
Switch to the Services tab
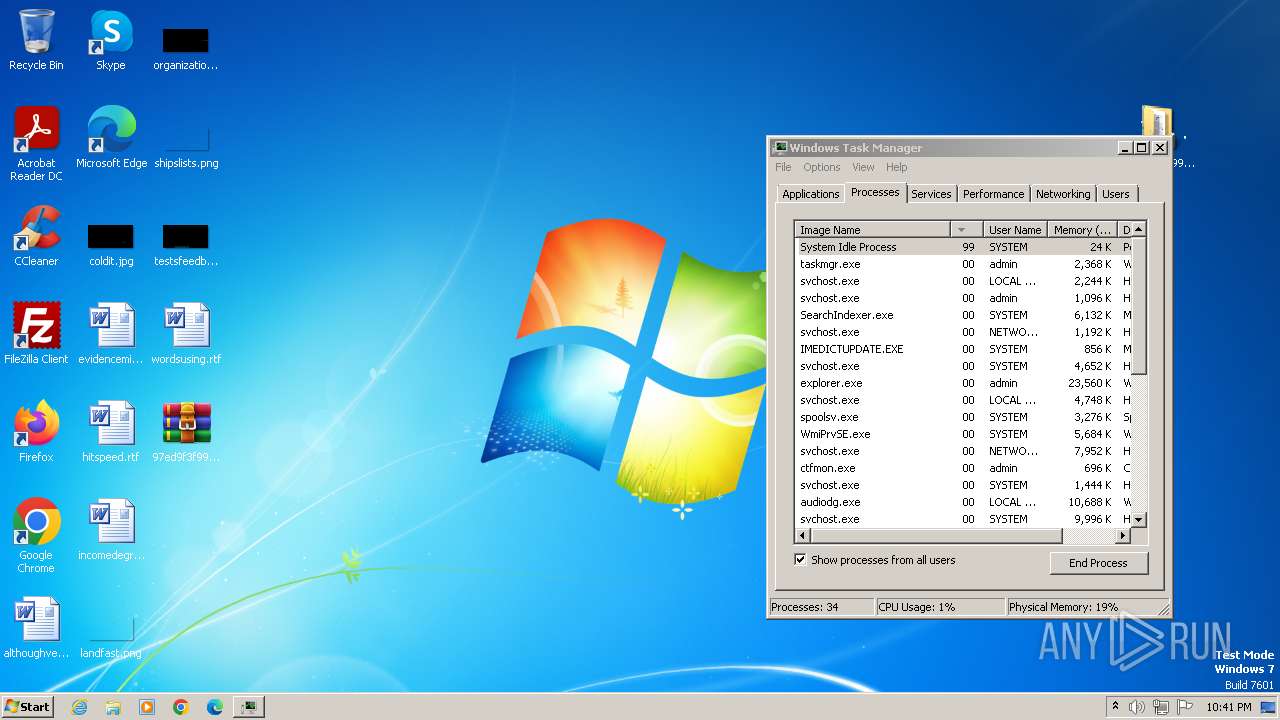tap(931, 194)
